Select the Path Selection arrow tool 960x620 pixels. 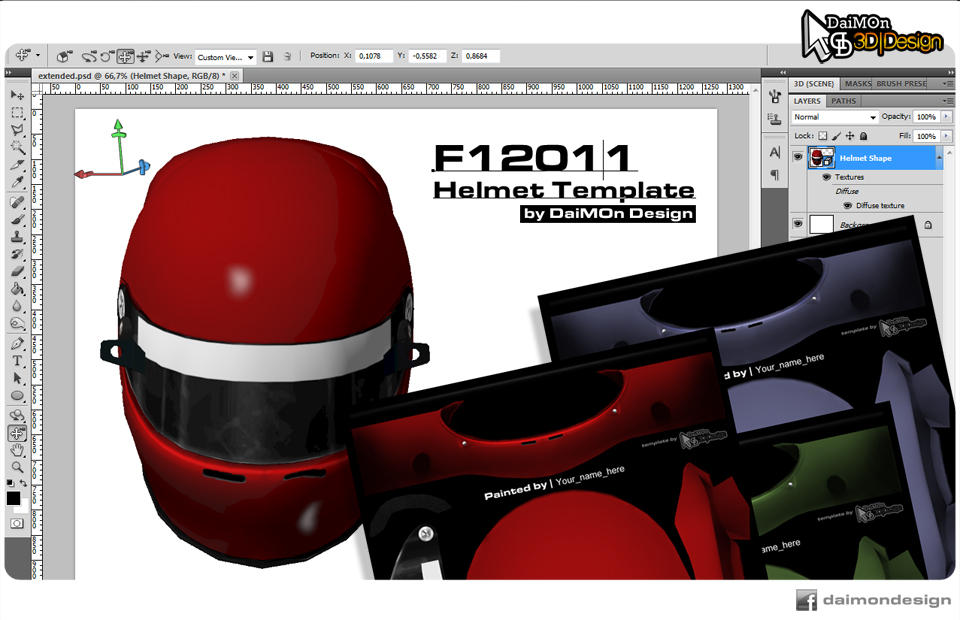[17, 378]
